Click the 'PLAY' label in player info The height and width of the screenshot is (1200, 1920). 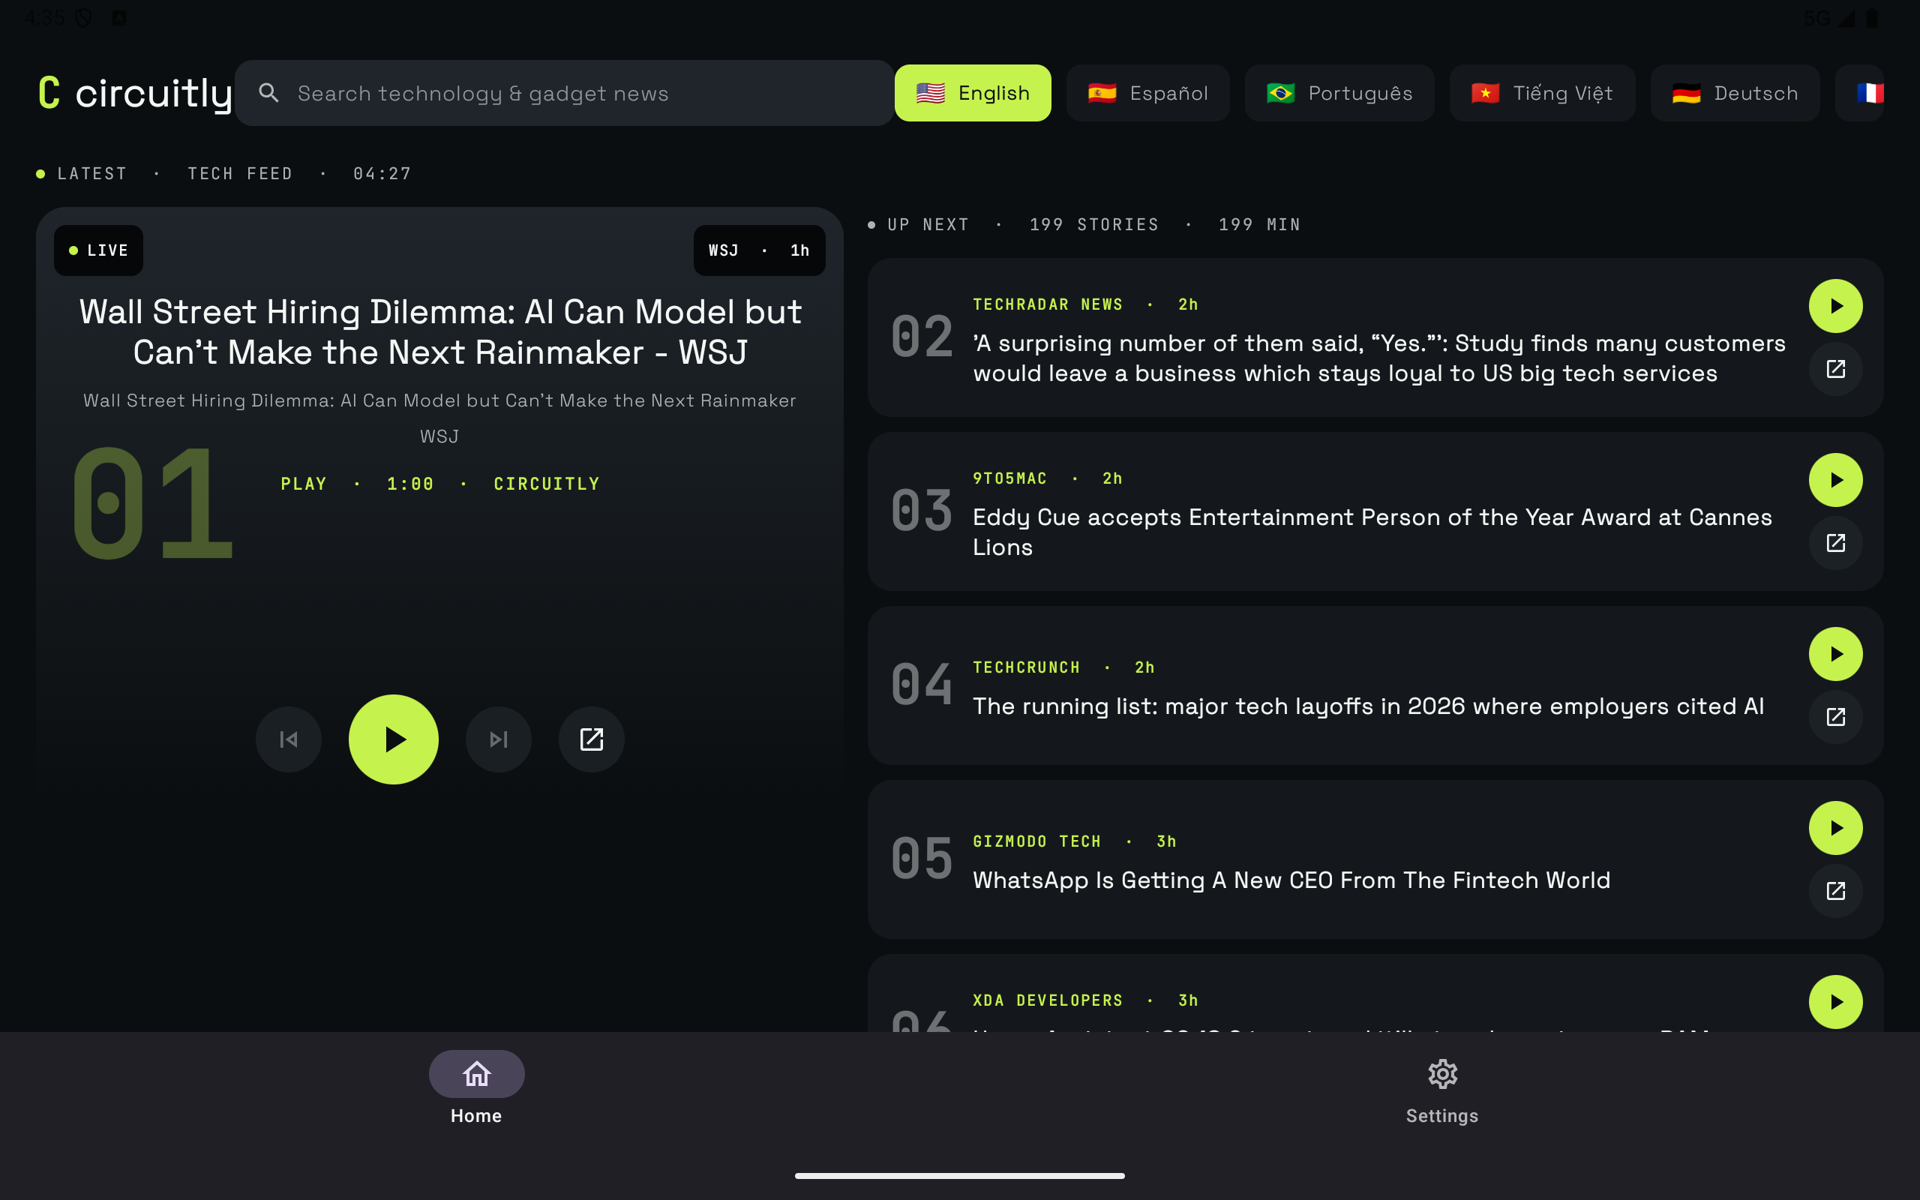pyautogui.click(x=303, y=484)
